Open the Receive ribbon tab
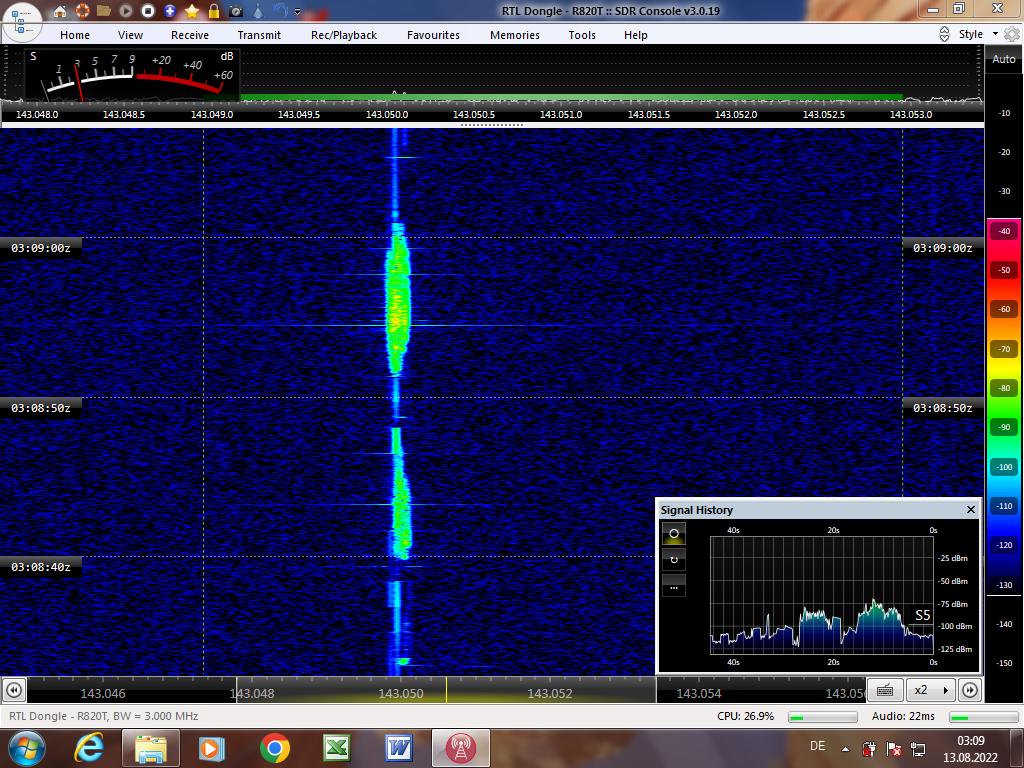 [x=190, y=35]
